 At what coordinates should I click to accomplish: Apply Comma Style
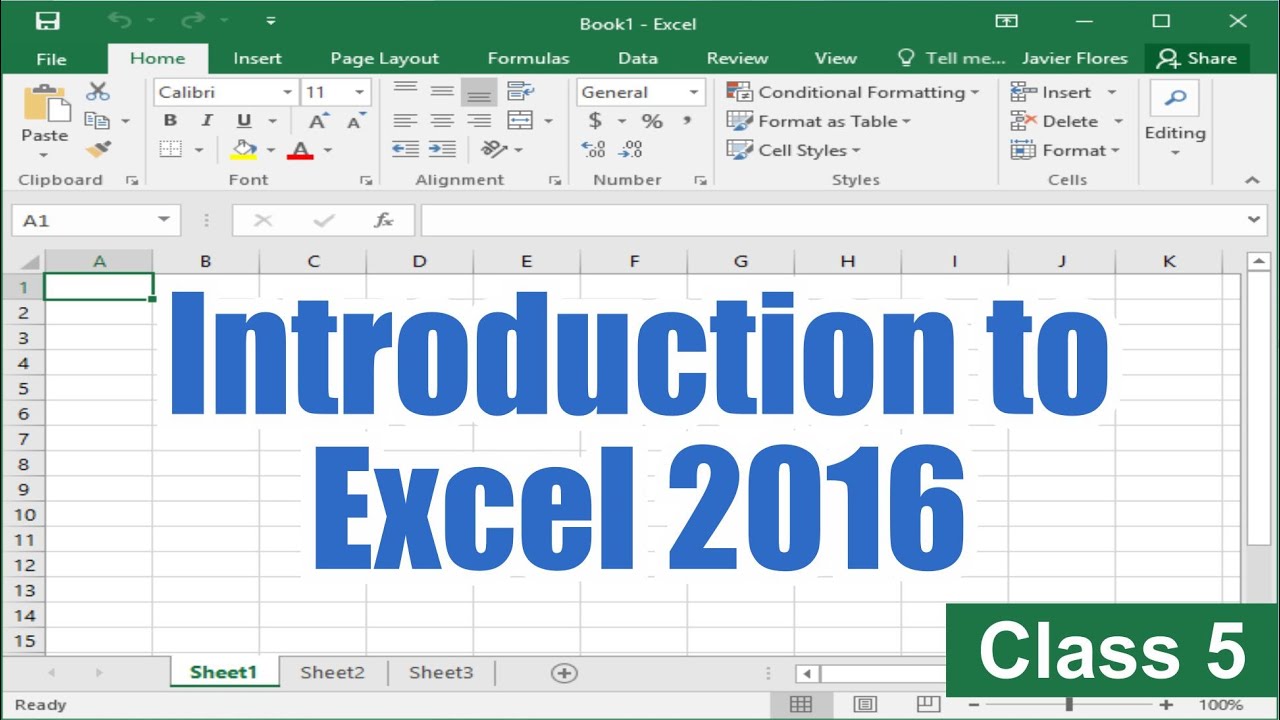tap(687, 121)
